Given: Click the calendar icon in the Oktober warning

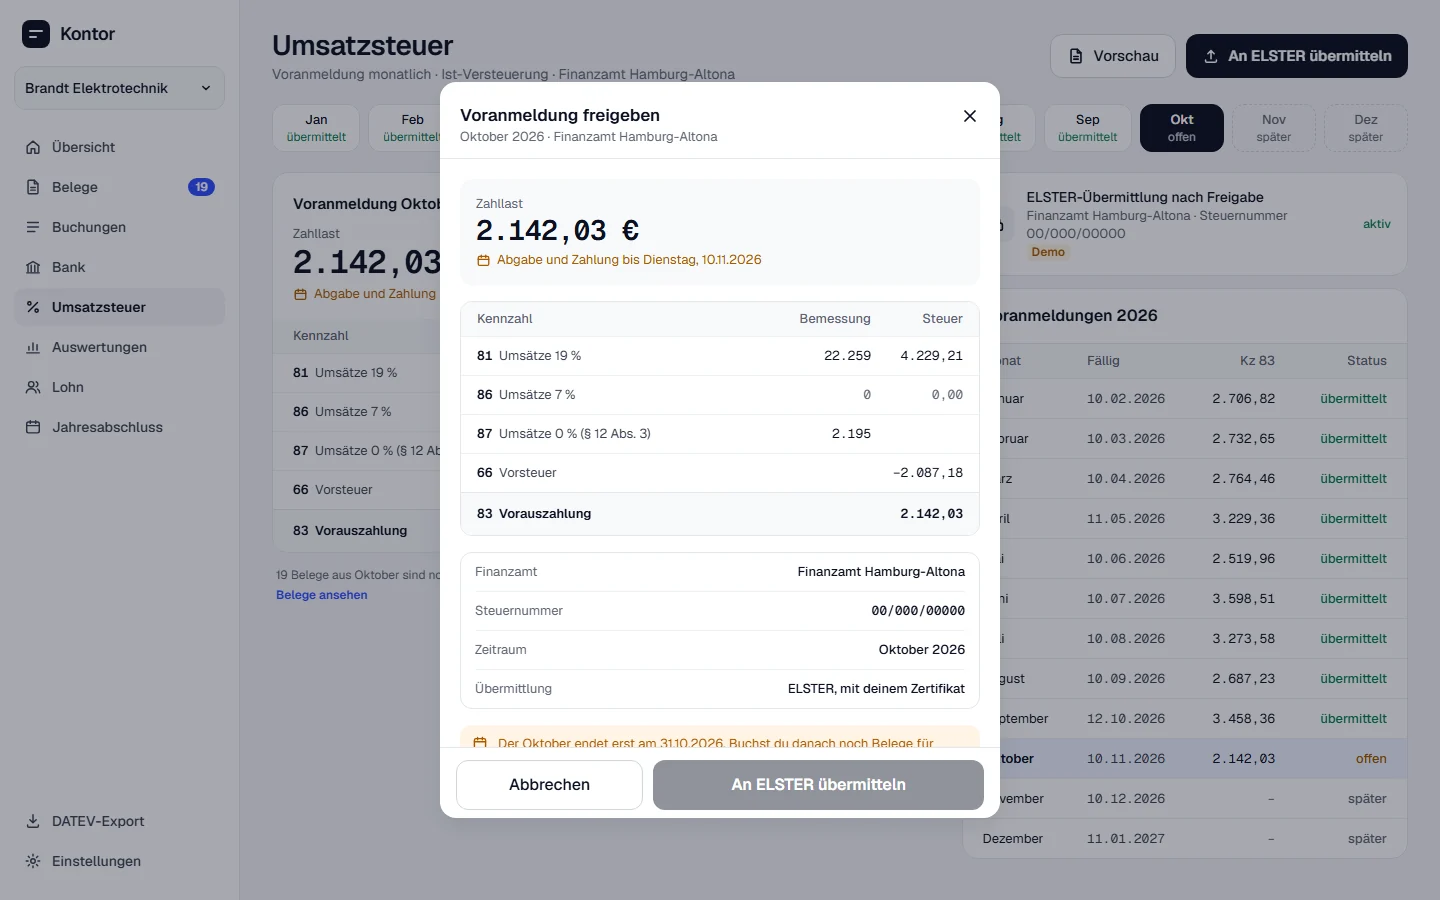Looking at the screenshot, I should pyautogui.click(x=480, y=743).
